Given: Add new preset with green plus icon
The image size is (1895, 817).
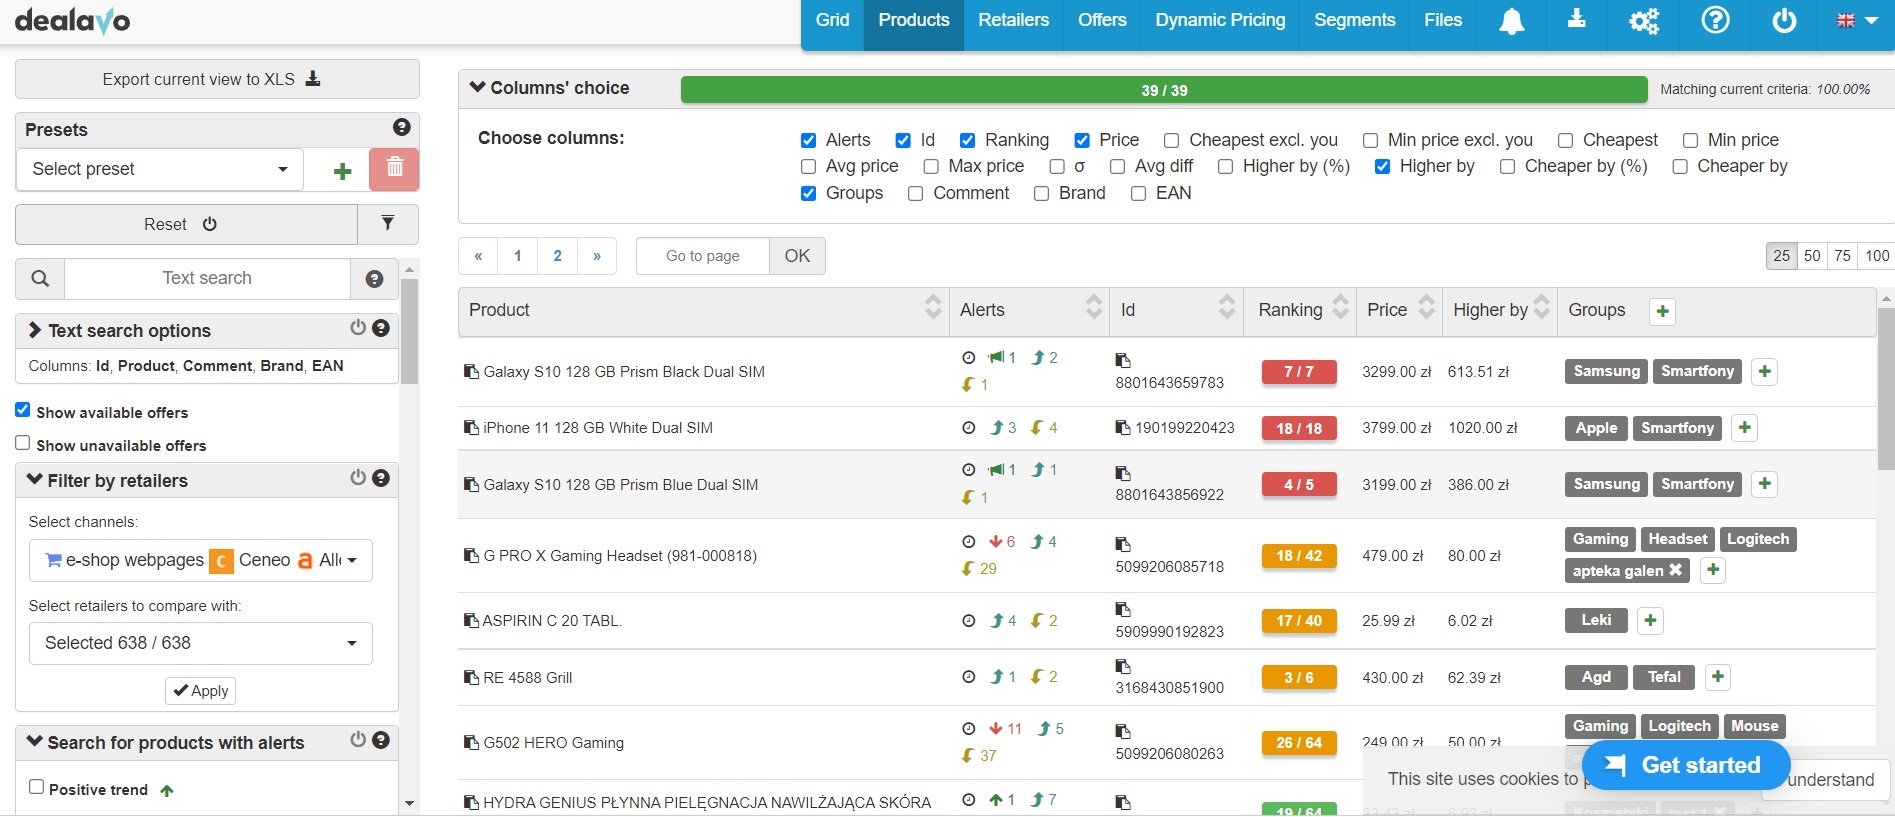Looking at the screenshot, I should pyautogui.click(x=342, y=171).
